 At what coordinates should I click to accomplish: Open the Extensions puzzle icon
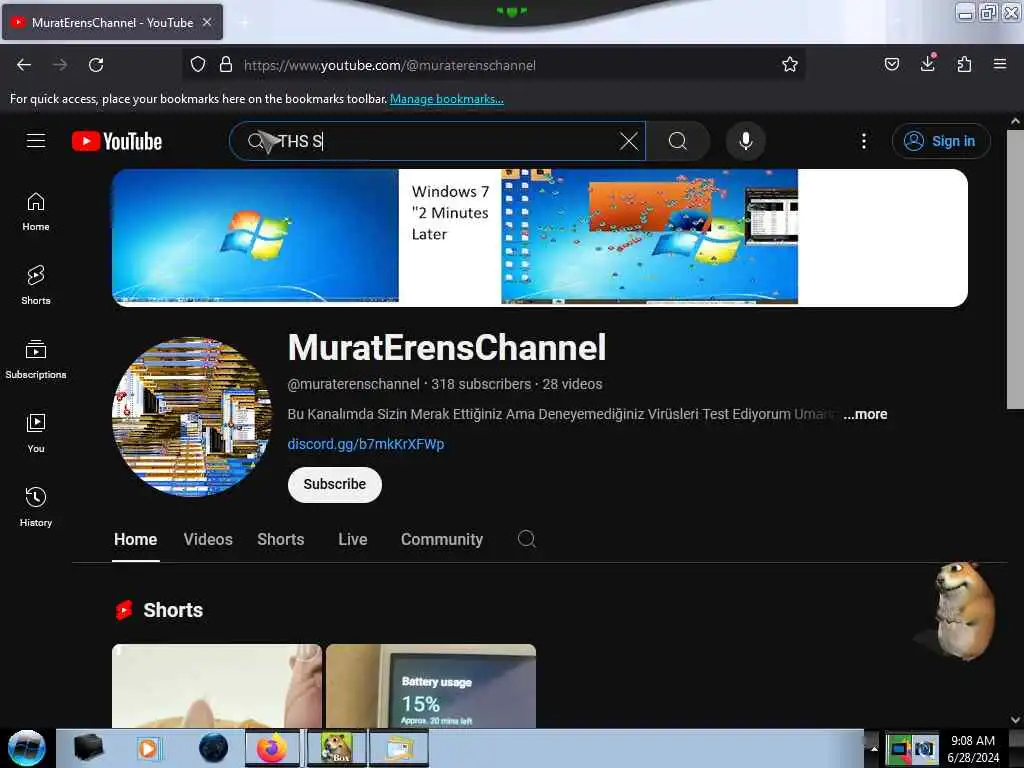pos(964,64)
